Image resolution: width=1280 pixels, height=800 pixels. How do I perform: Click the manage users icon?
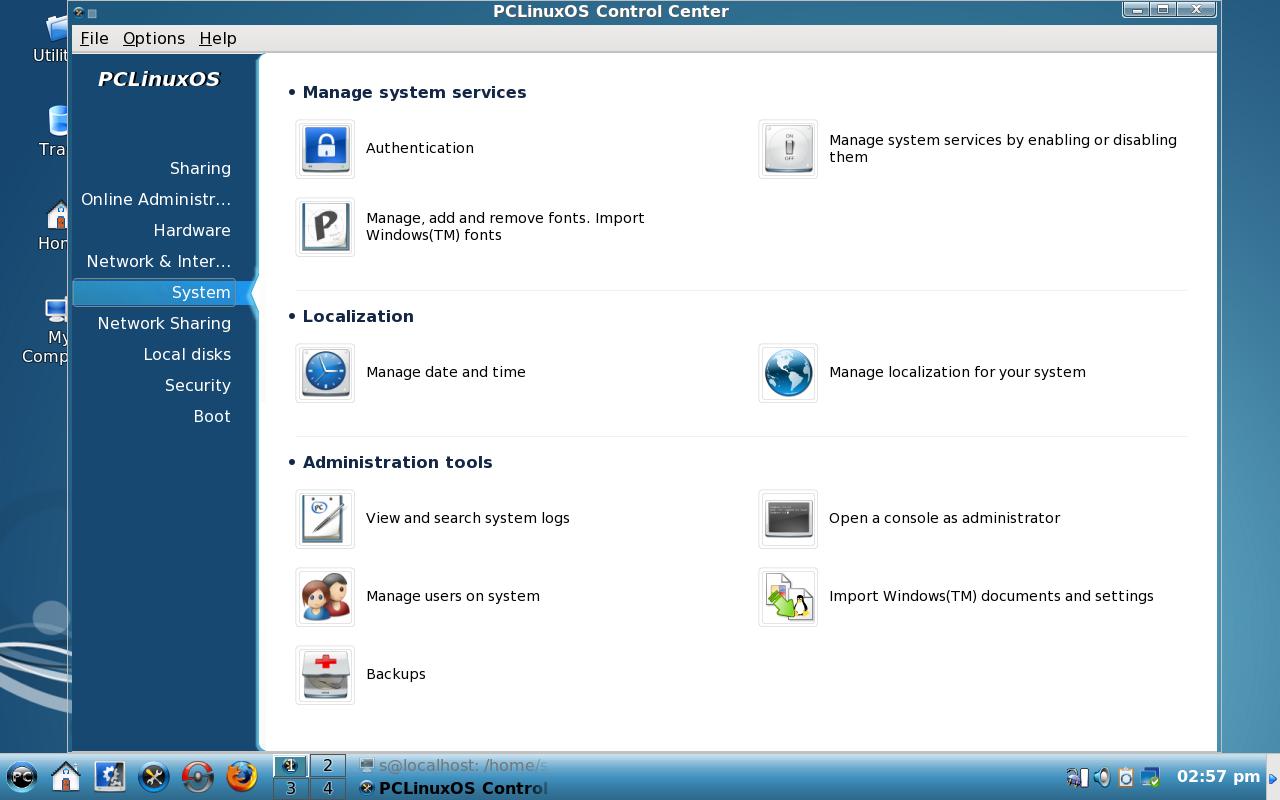click(325, 597)
